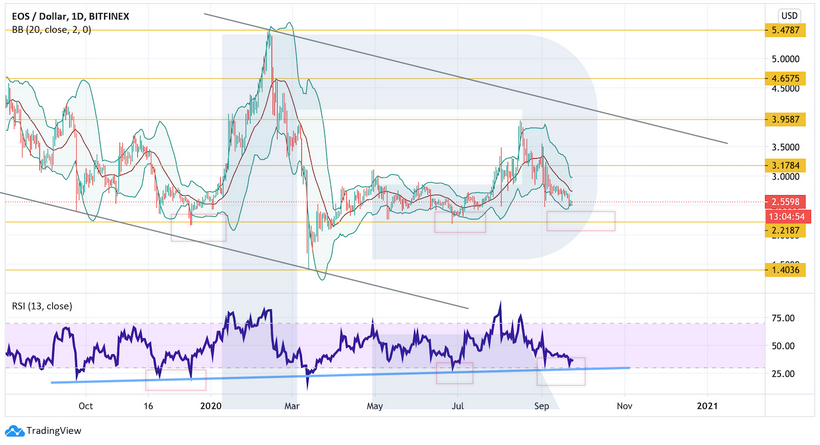Click the Oct date label
Viewport: 820px width, 445px height.
pyautogui.click(x=85, y=406)
